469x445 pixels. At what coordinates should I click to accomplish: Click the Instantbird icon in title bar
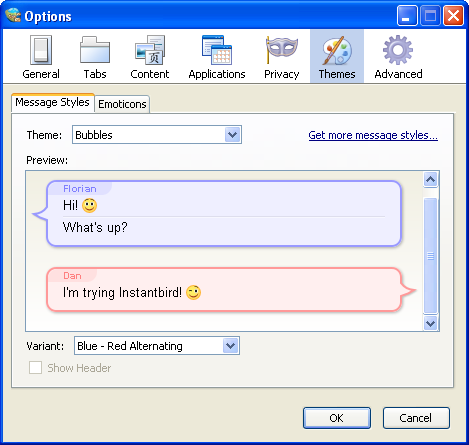tap(13, 15)
